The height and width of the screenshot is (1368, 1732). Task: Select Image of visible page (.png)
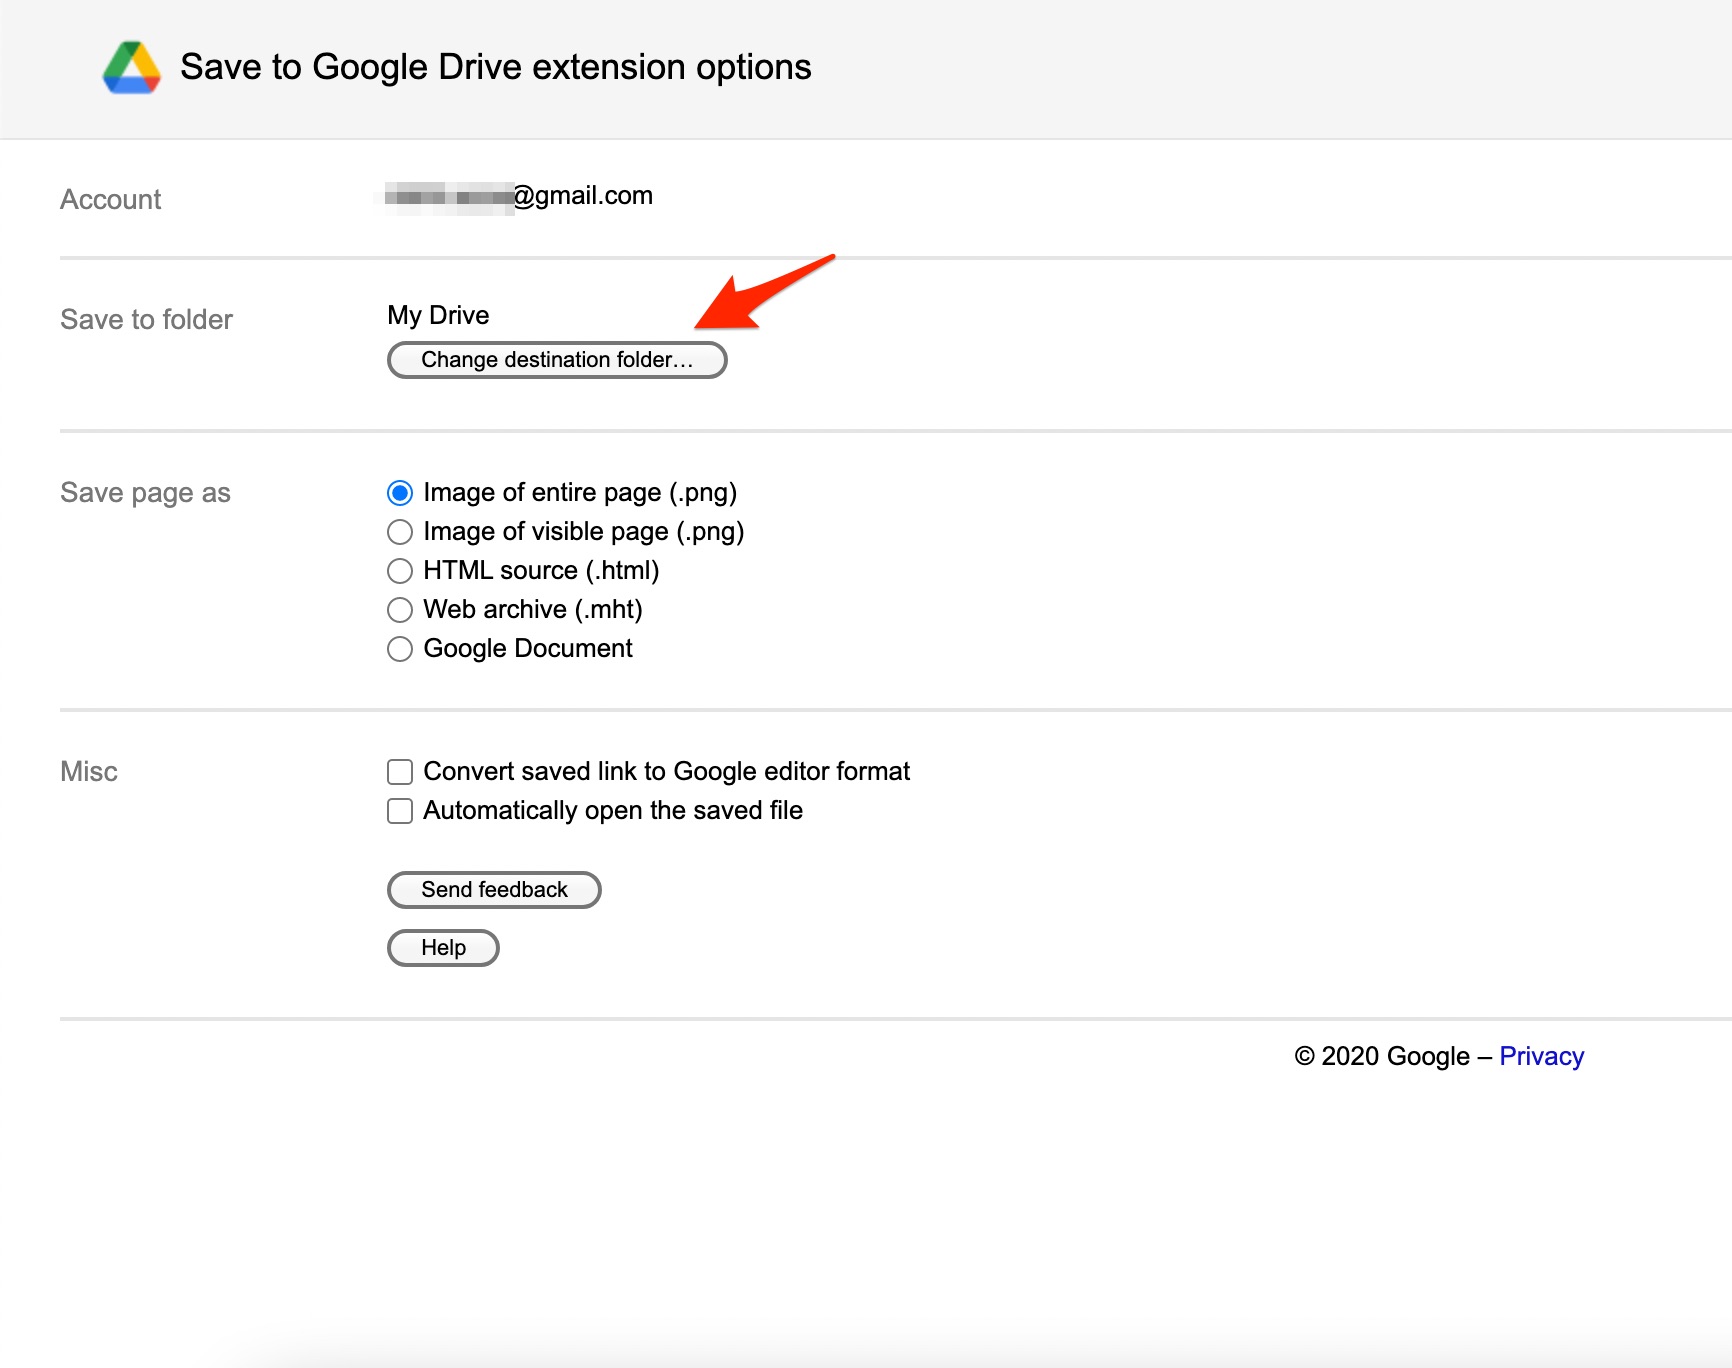tap(400, 532)
